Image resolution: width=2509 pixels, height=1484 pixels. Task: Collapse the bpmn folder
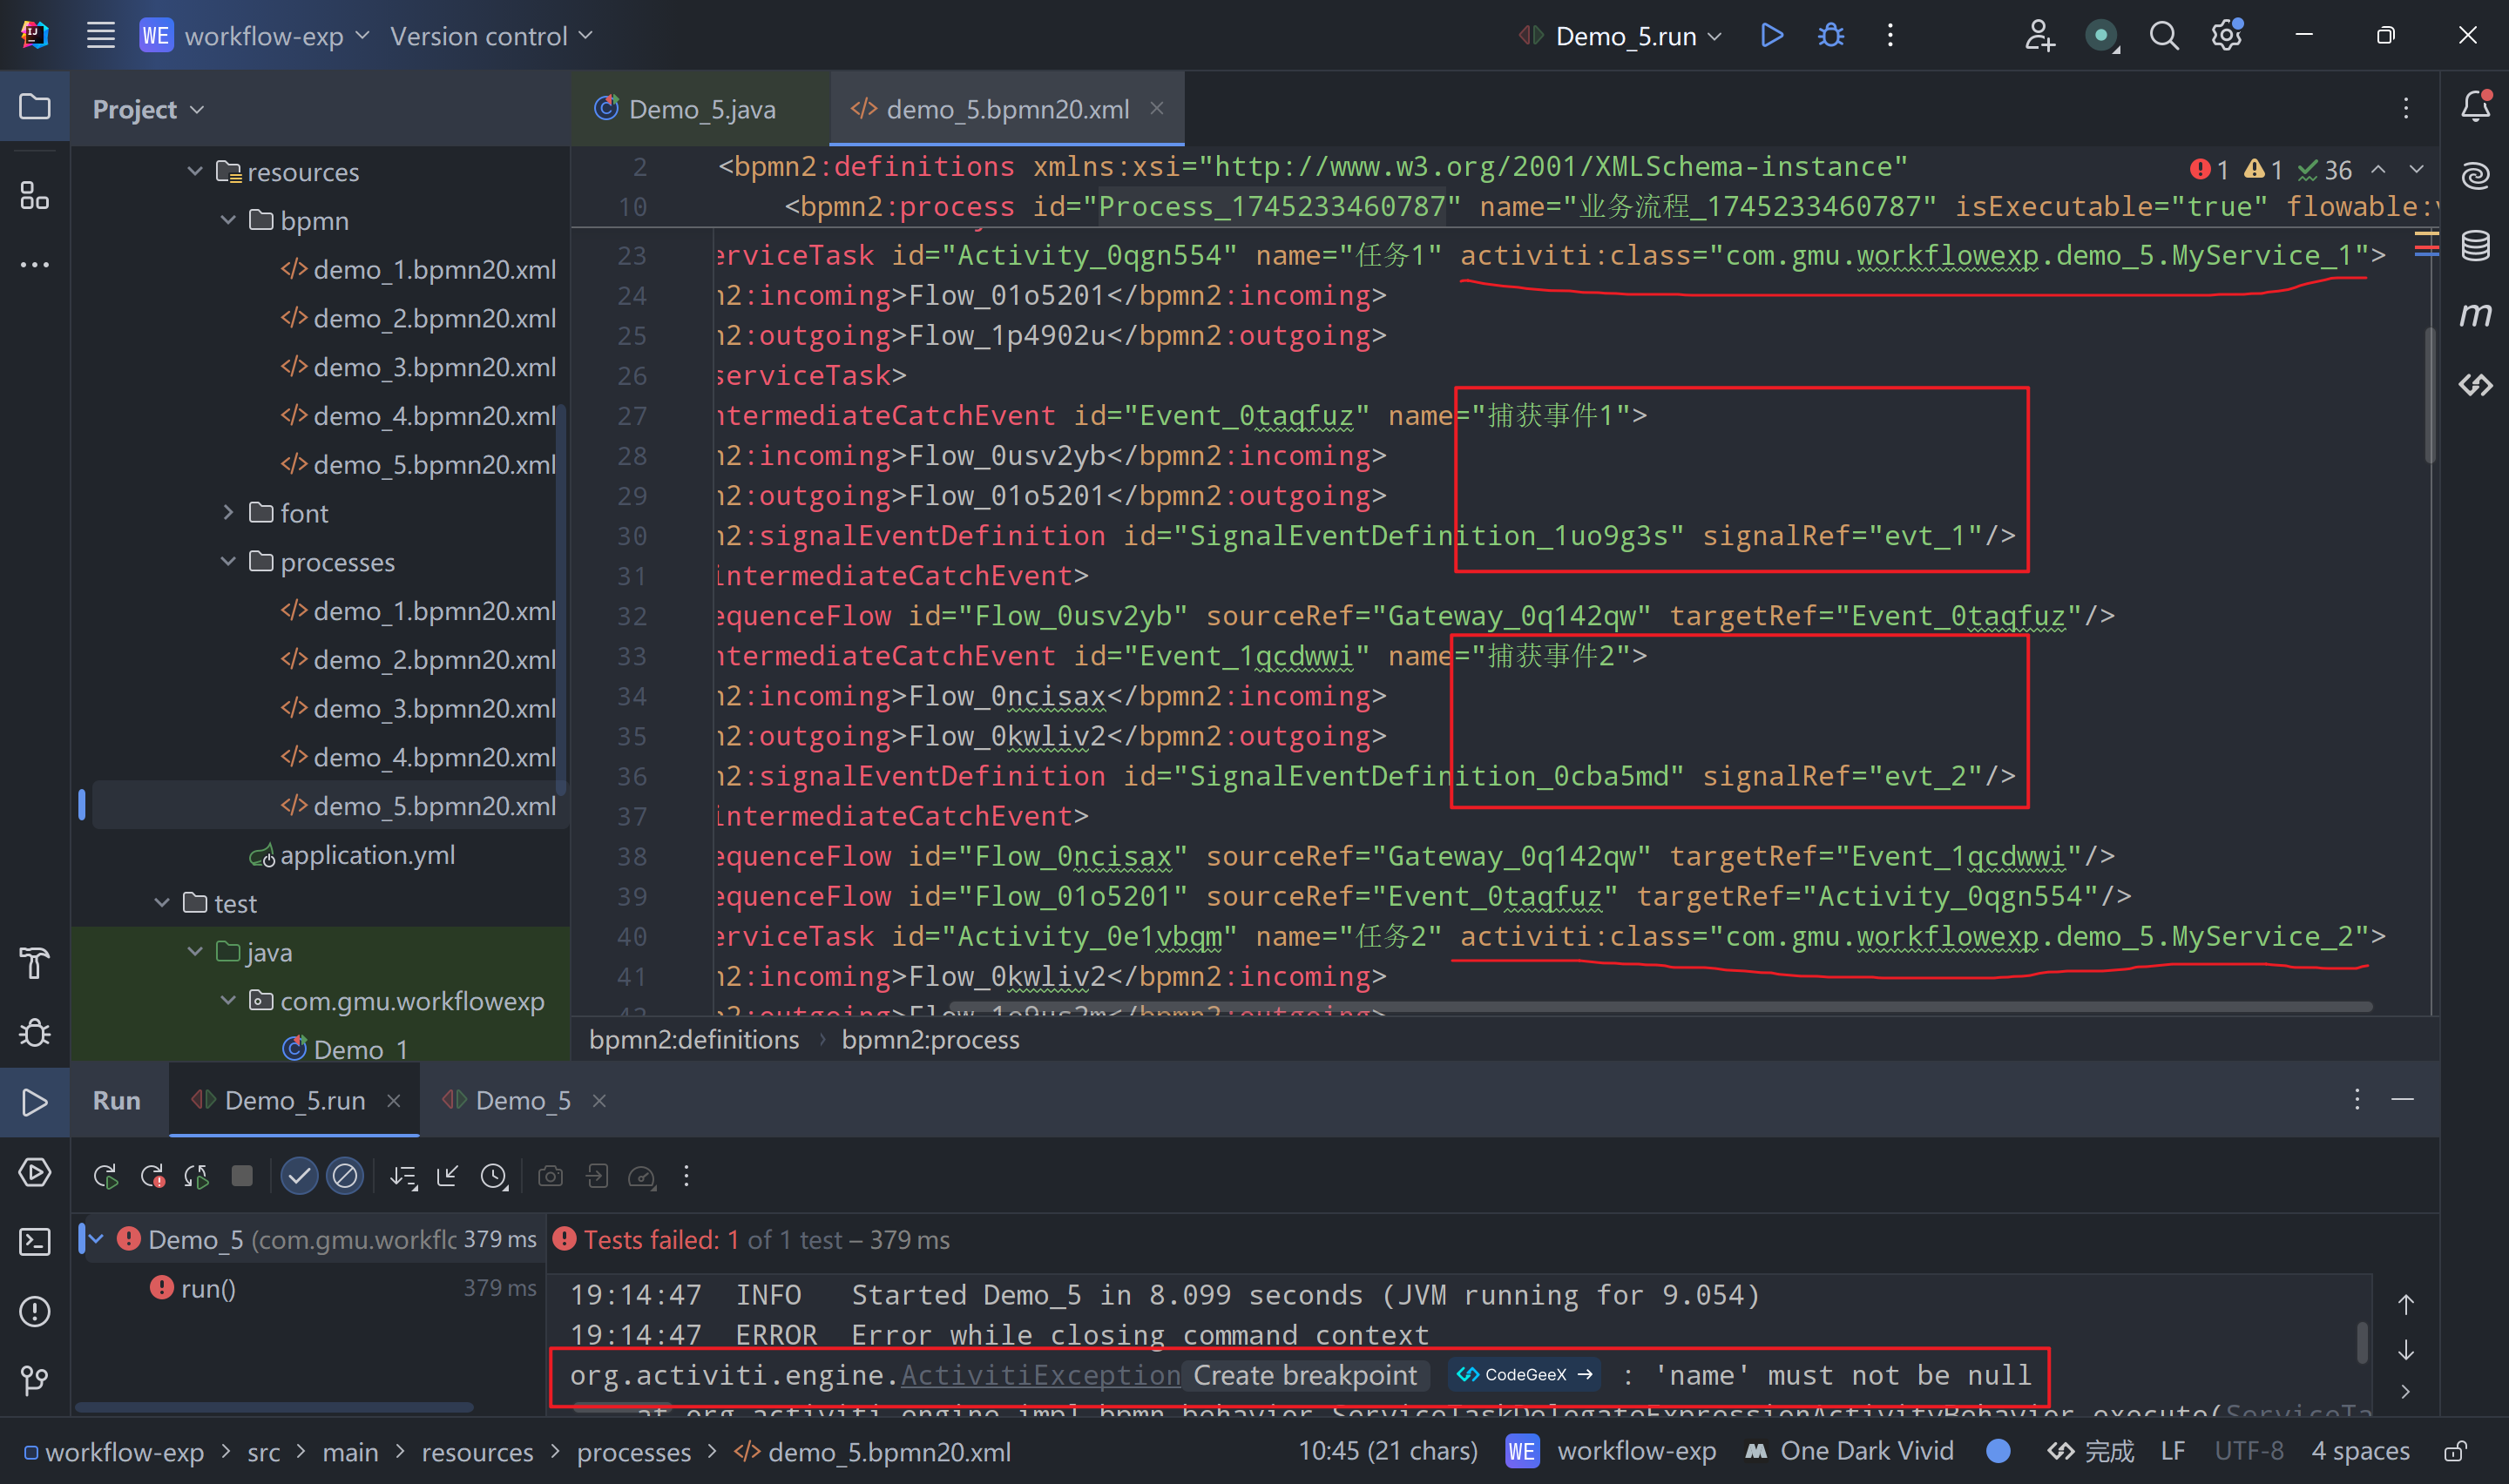(228, 220)
